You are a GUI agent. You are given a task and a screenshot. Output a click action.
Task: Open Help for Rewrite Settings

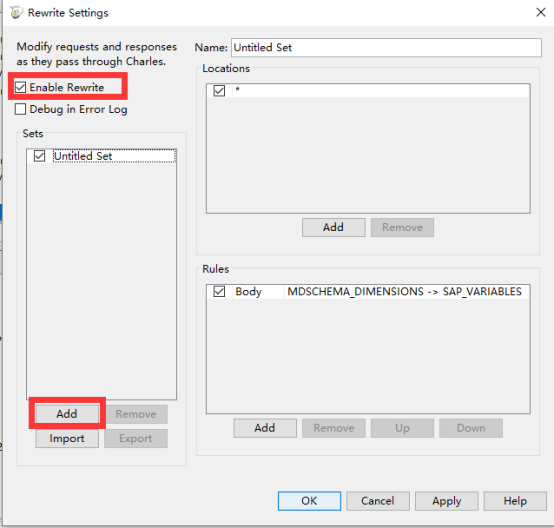(515, 501)
